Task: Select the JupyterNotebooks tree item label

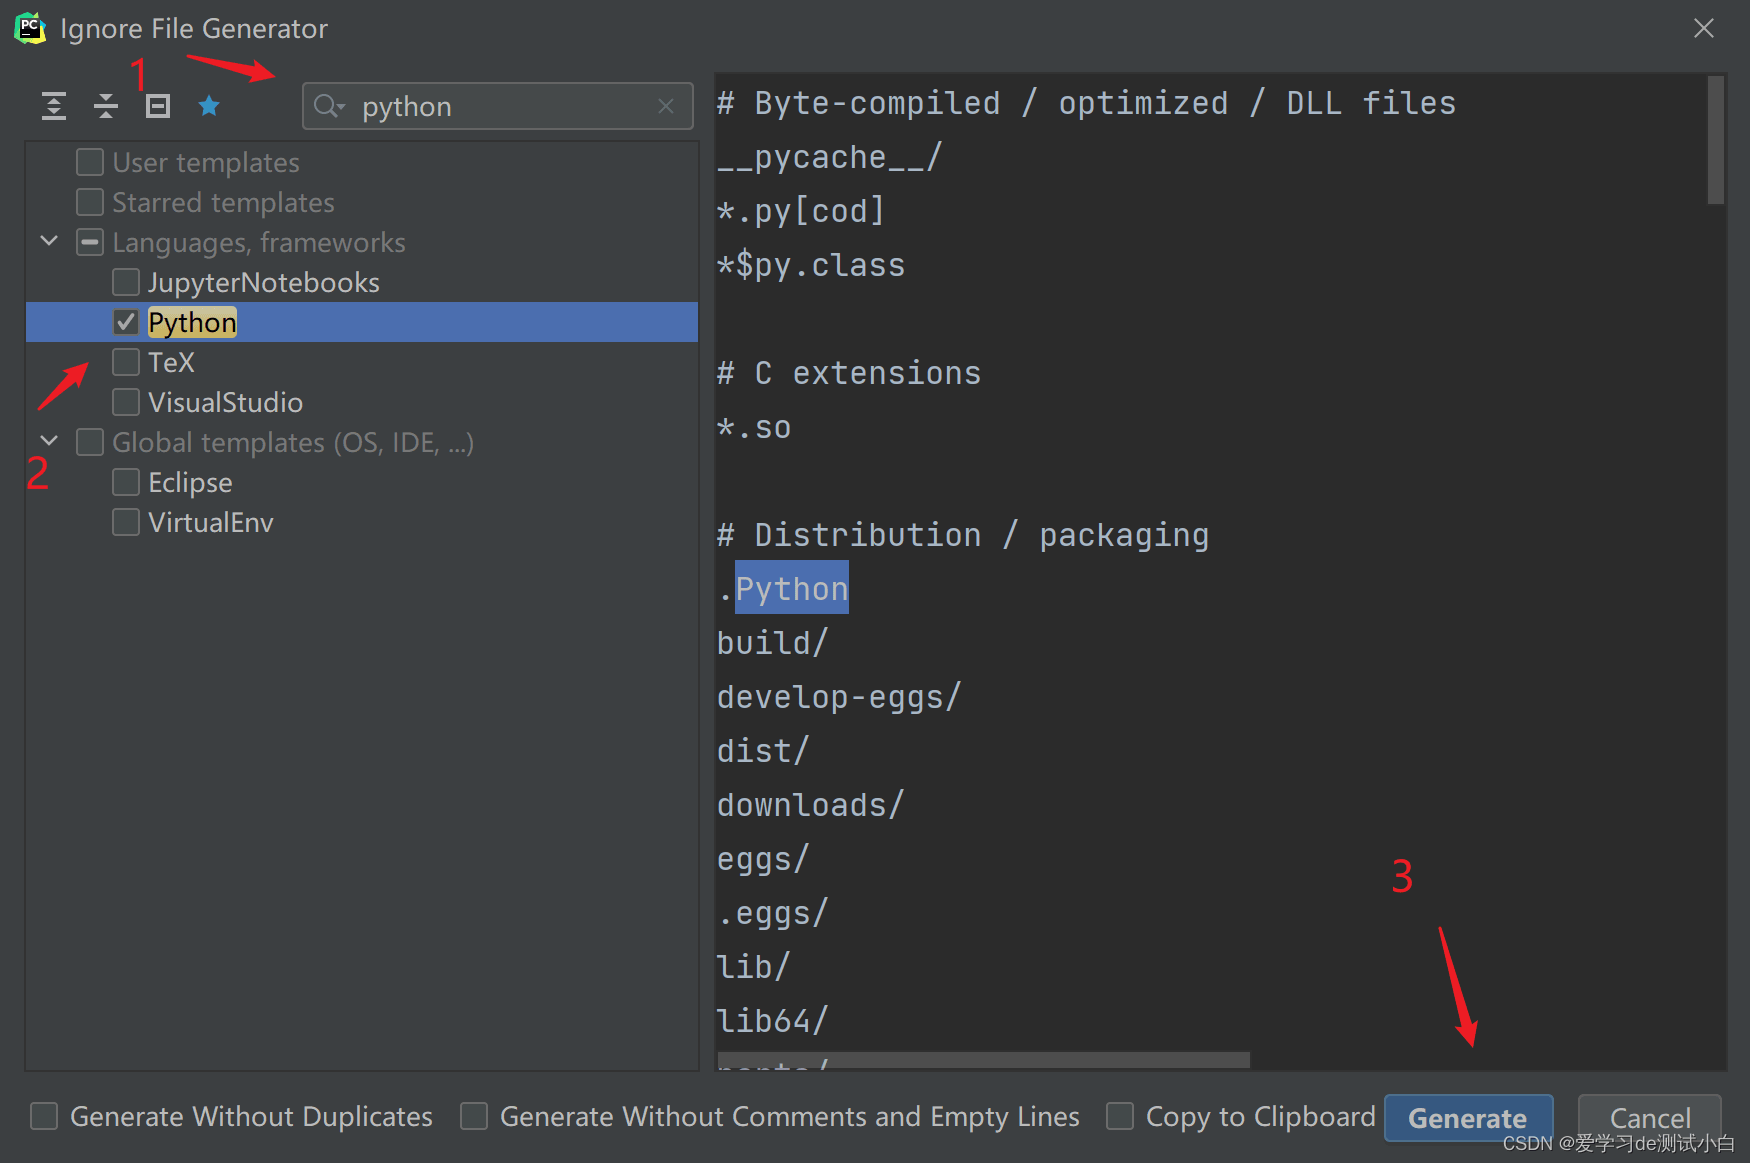Action: [x=264, y=283]
